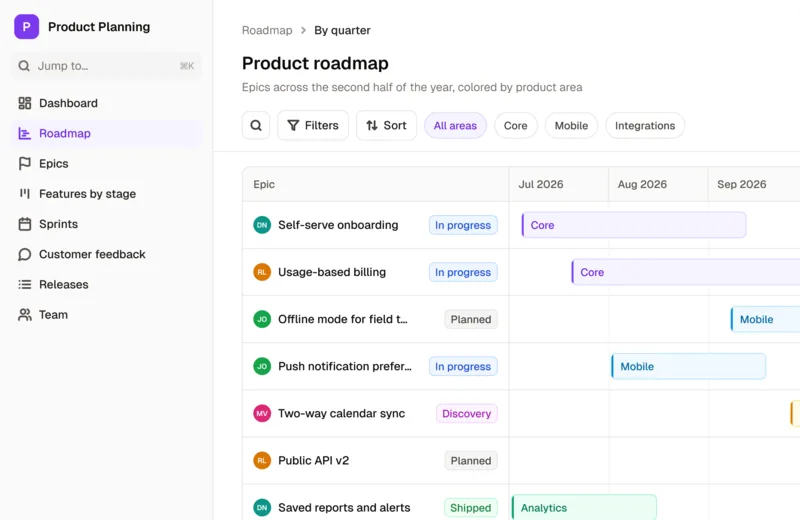The width and height of the screenshot is (800, 520).
Task: Open the Saved reports and alerts epic
Action: pos(344,508)
